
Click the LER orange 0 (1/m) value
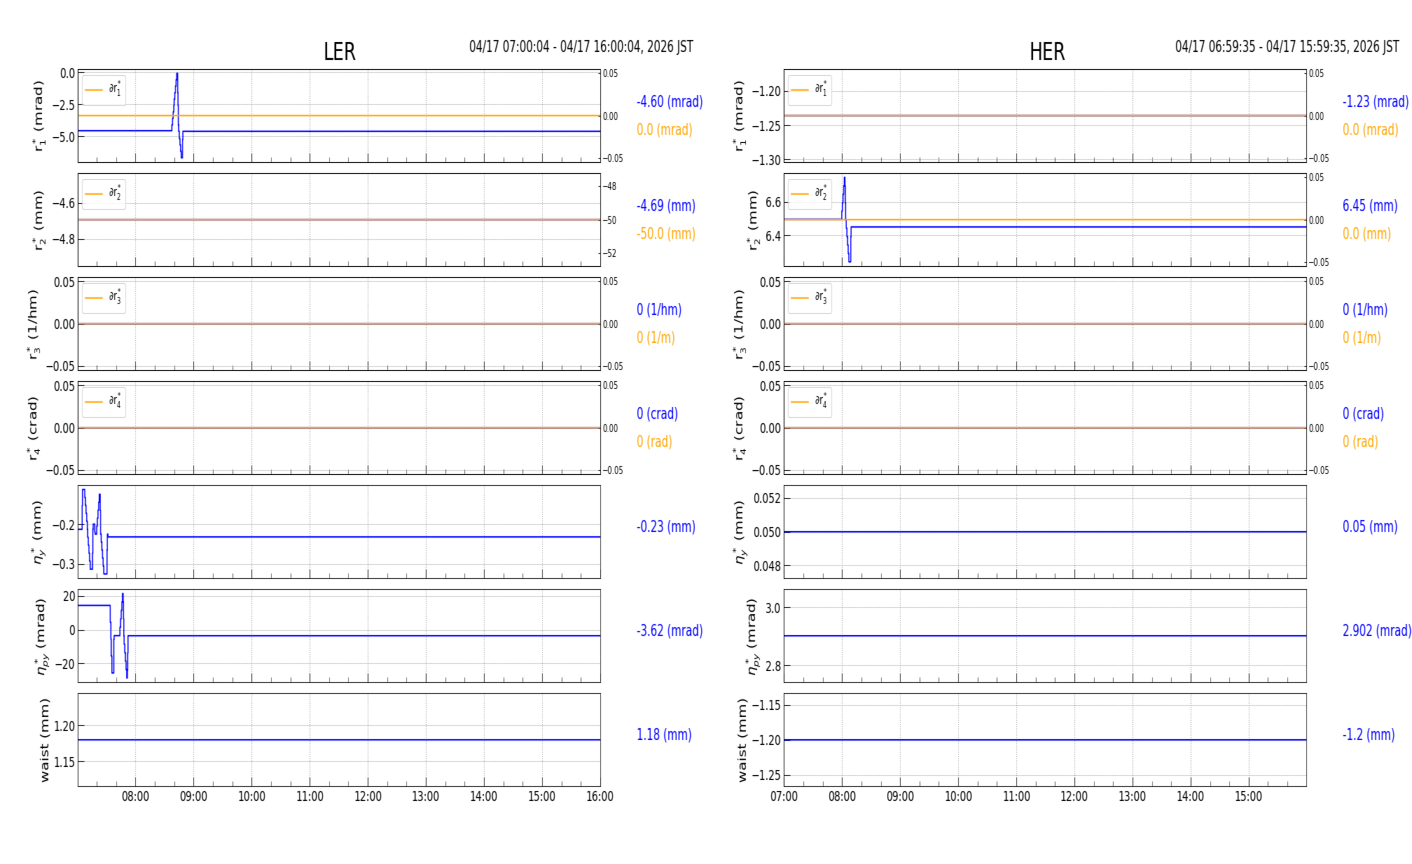click(656, 338)
